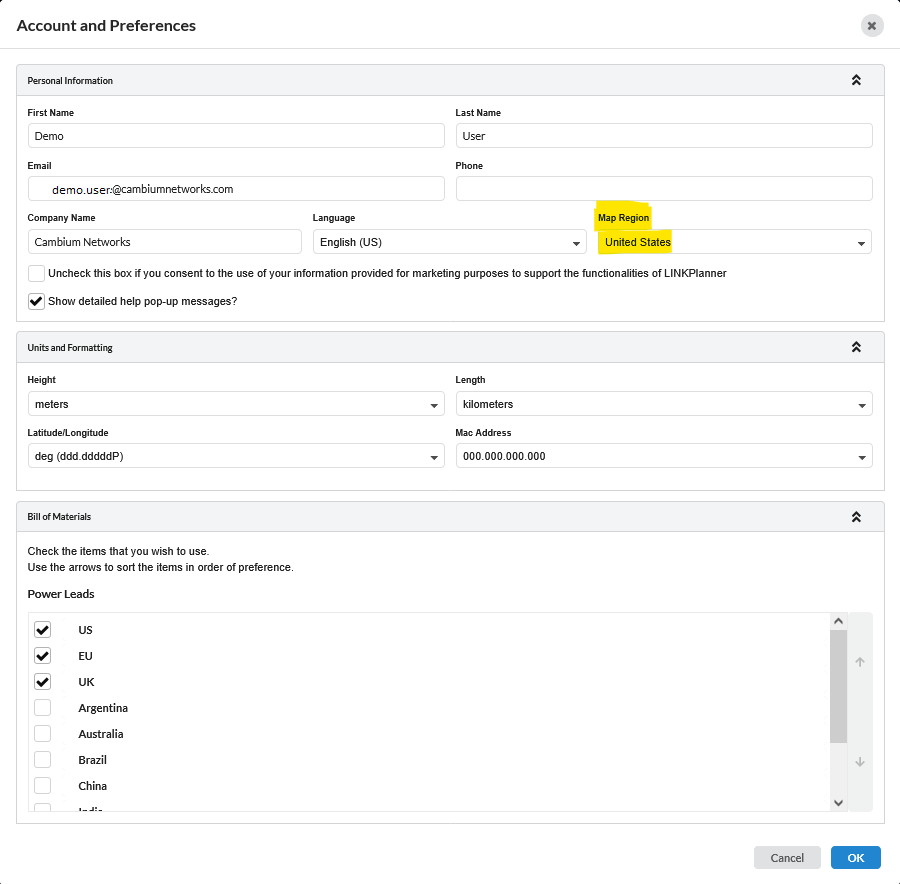
Task: Collapse the Units and Formatting section
Action: tap(856, 347)
